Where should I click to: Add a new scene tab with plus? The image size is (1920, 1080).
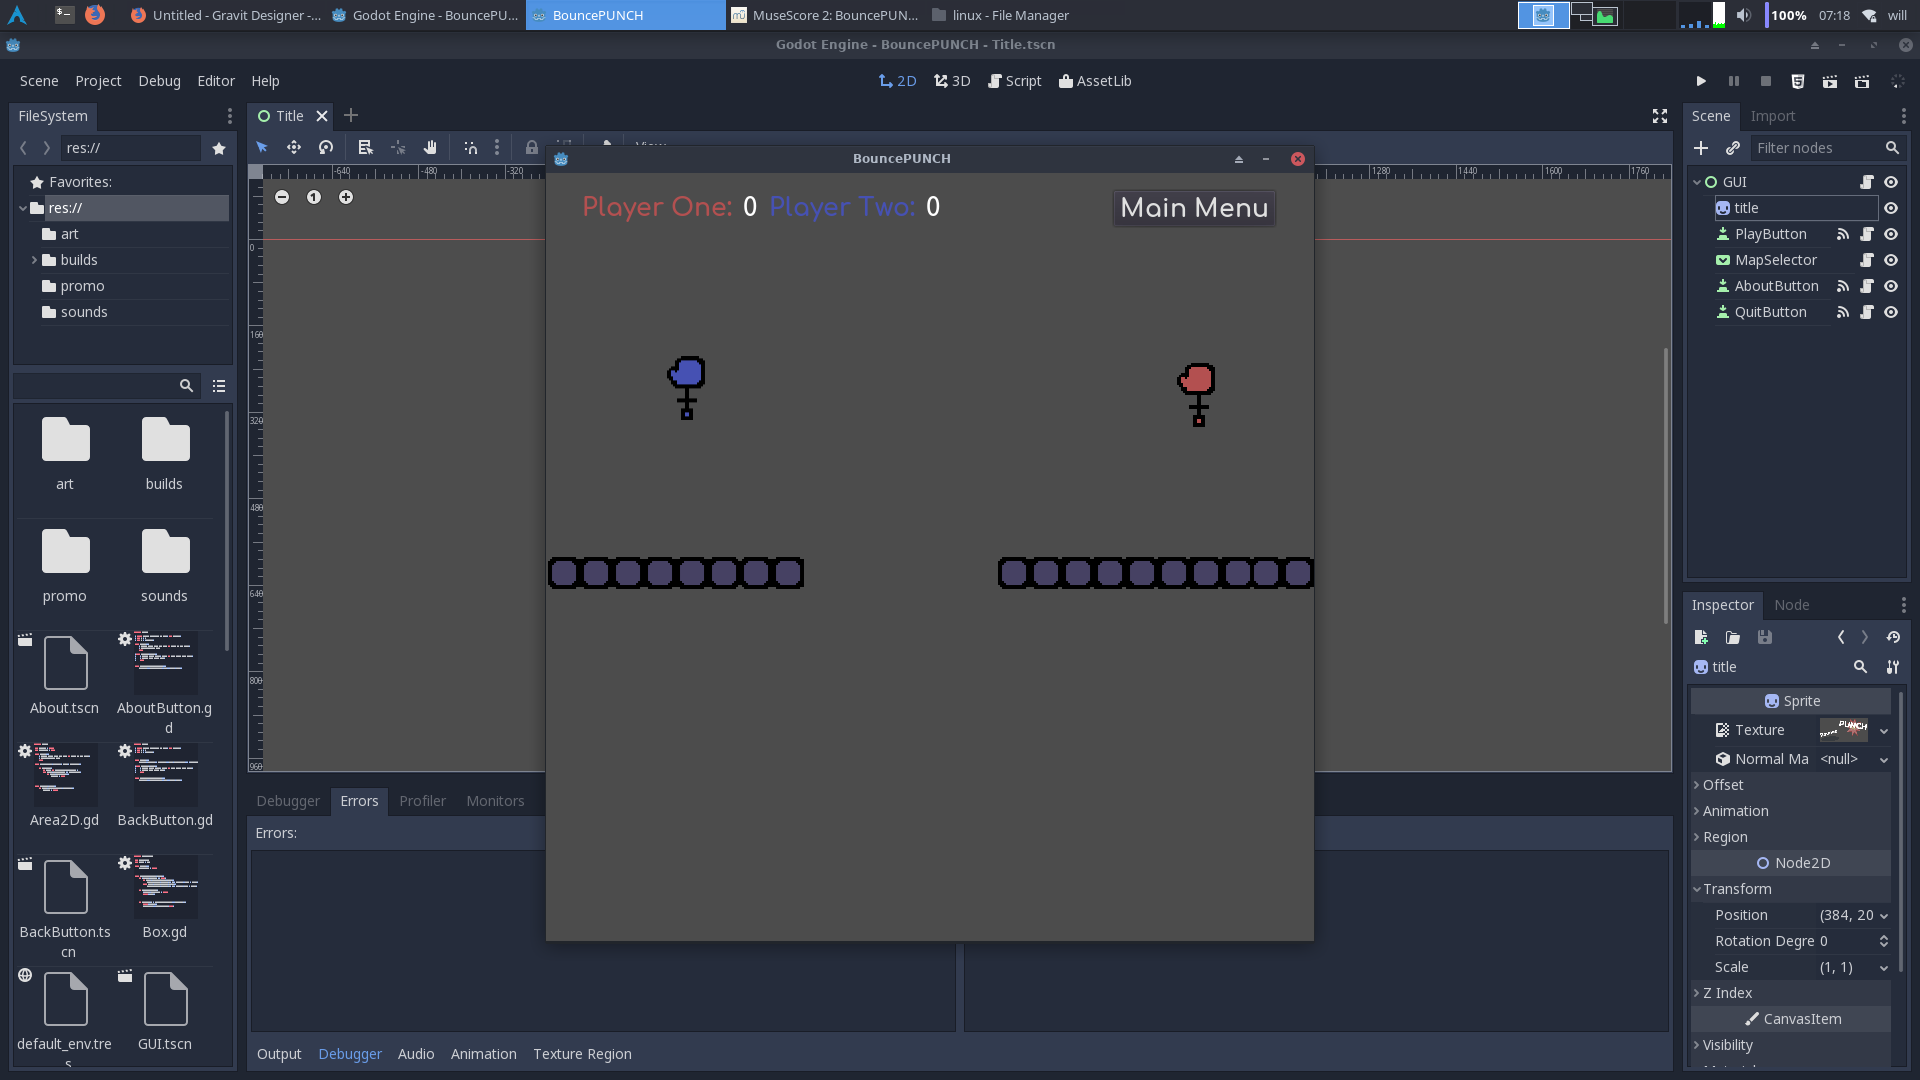click(351, 116)
